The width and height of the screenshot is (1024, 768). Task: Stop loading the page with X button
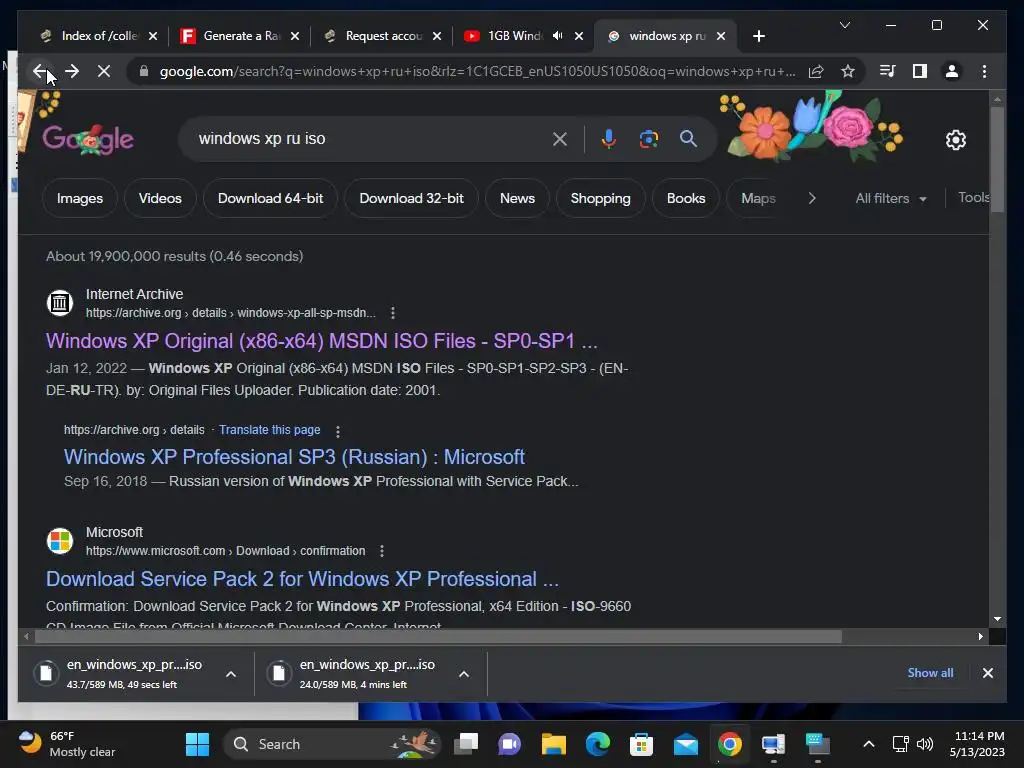[x=104, y=71]
